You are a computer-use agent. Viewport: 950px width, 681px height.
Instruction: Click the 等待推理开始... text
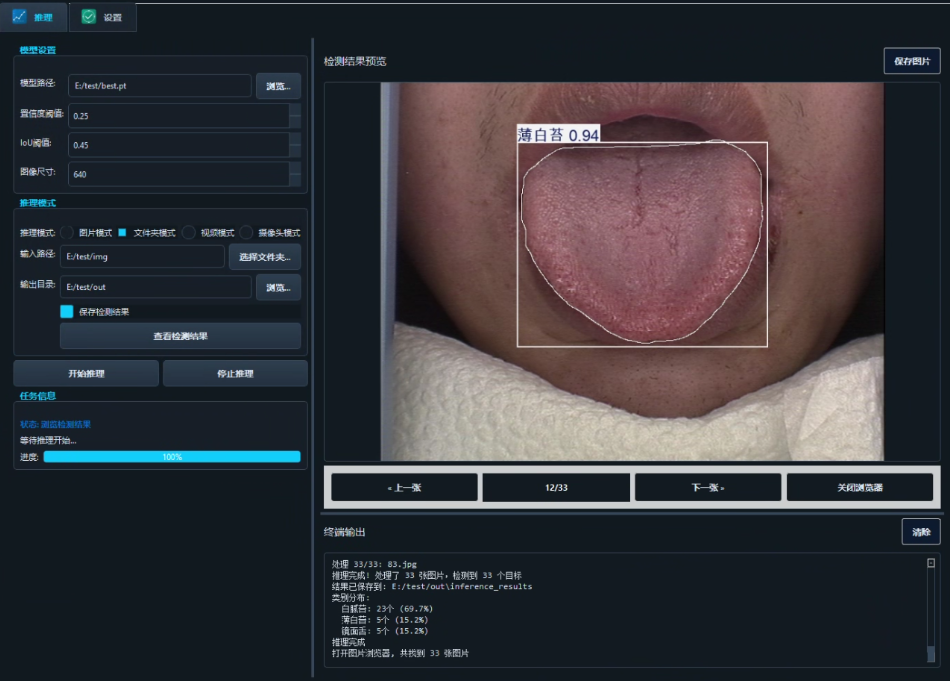pos(48,440)
